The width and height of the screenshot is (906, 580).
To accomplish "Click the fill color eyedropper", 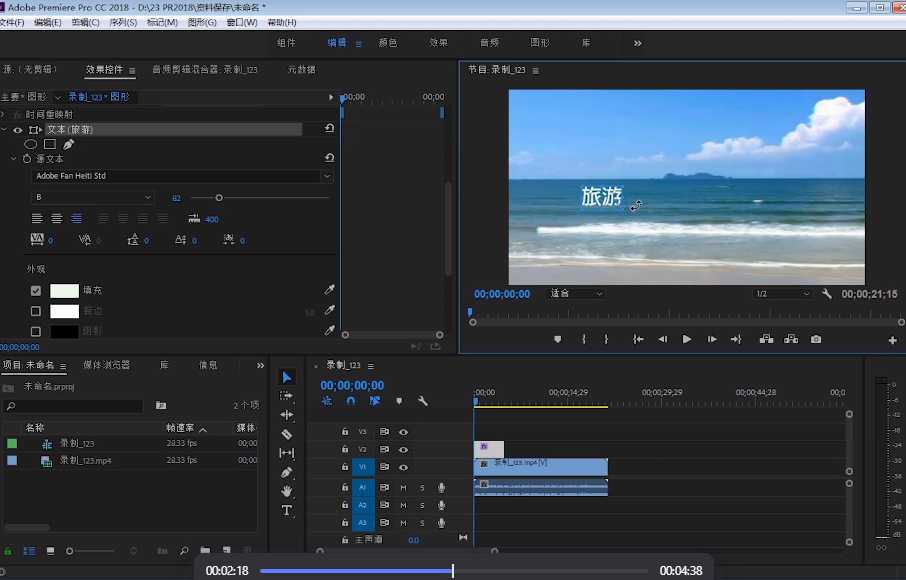I will pos(329,290).
